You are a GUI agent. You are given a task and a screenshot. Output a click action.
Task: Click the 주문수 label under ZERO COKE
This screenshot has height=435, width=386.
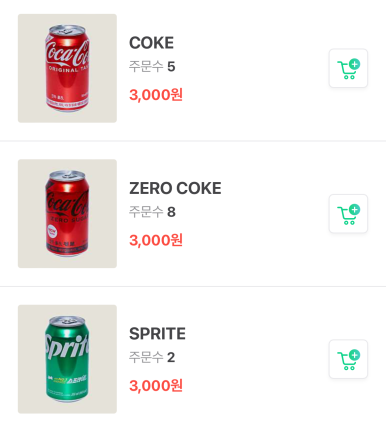[x=146, y=212]
